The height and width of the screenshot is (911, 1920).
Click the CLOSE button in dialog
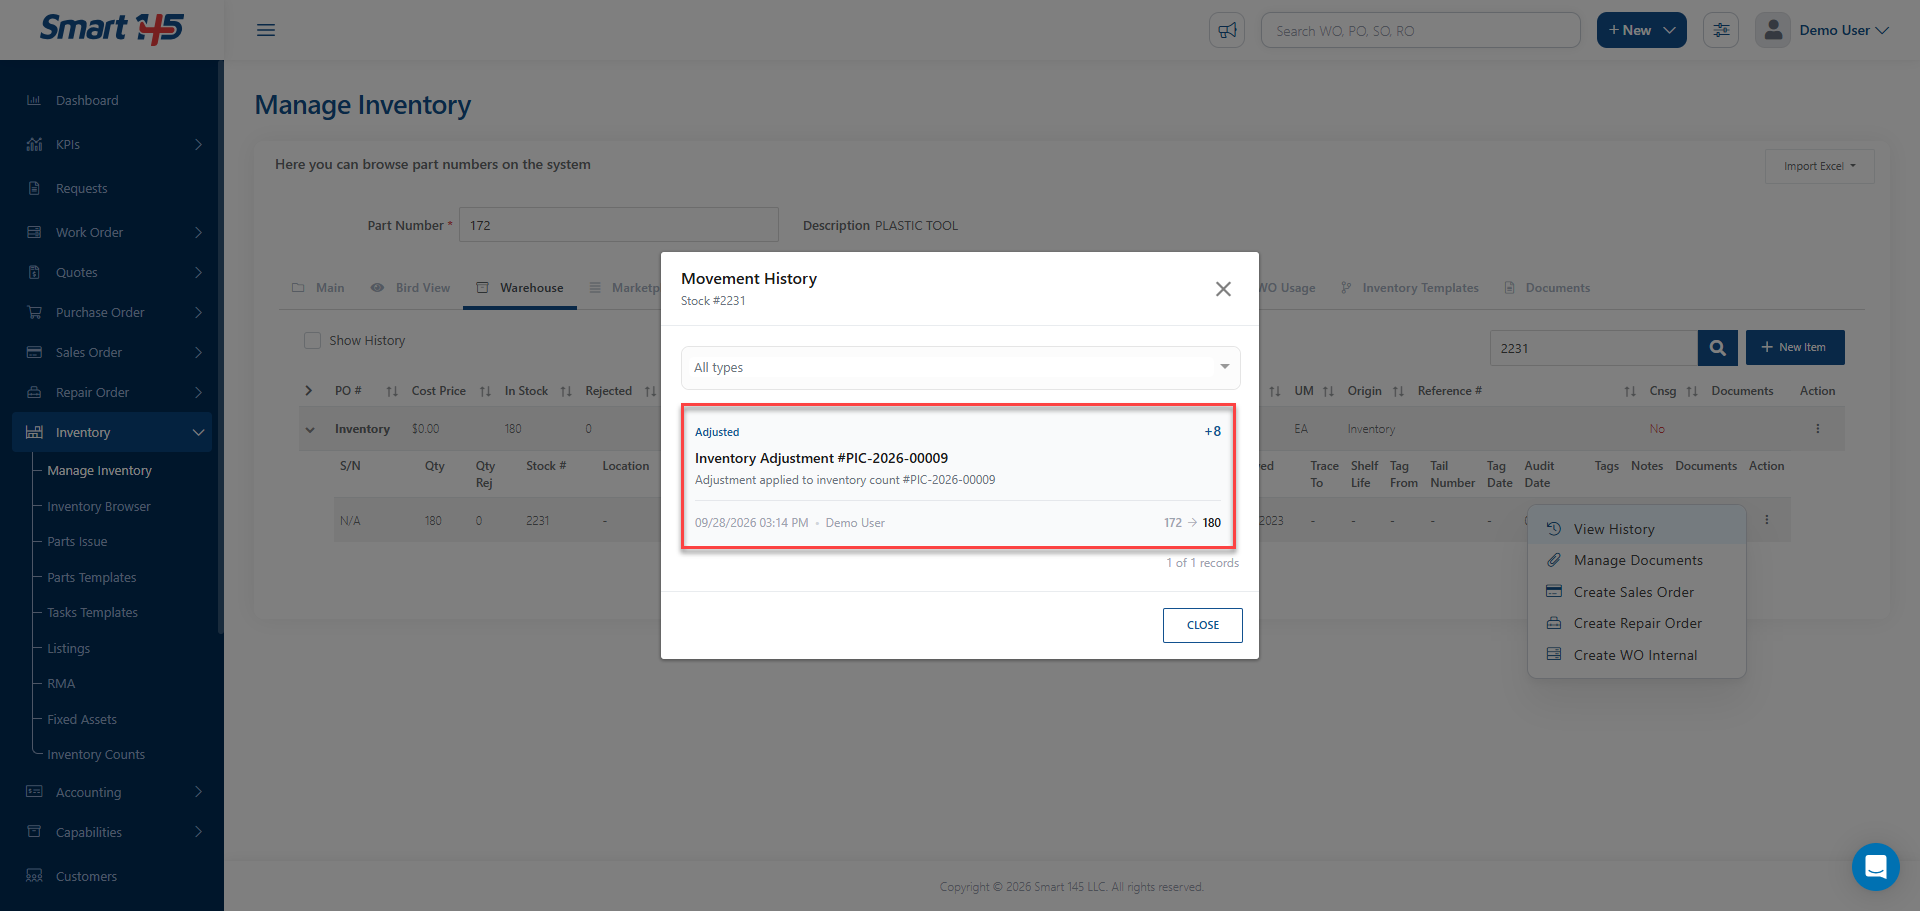click(1202, 625)
